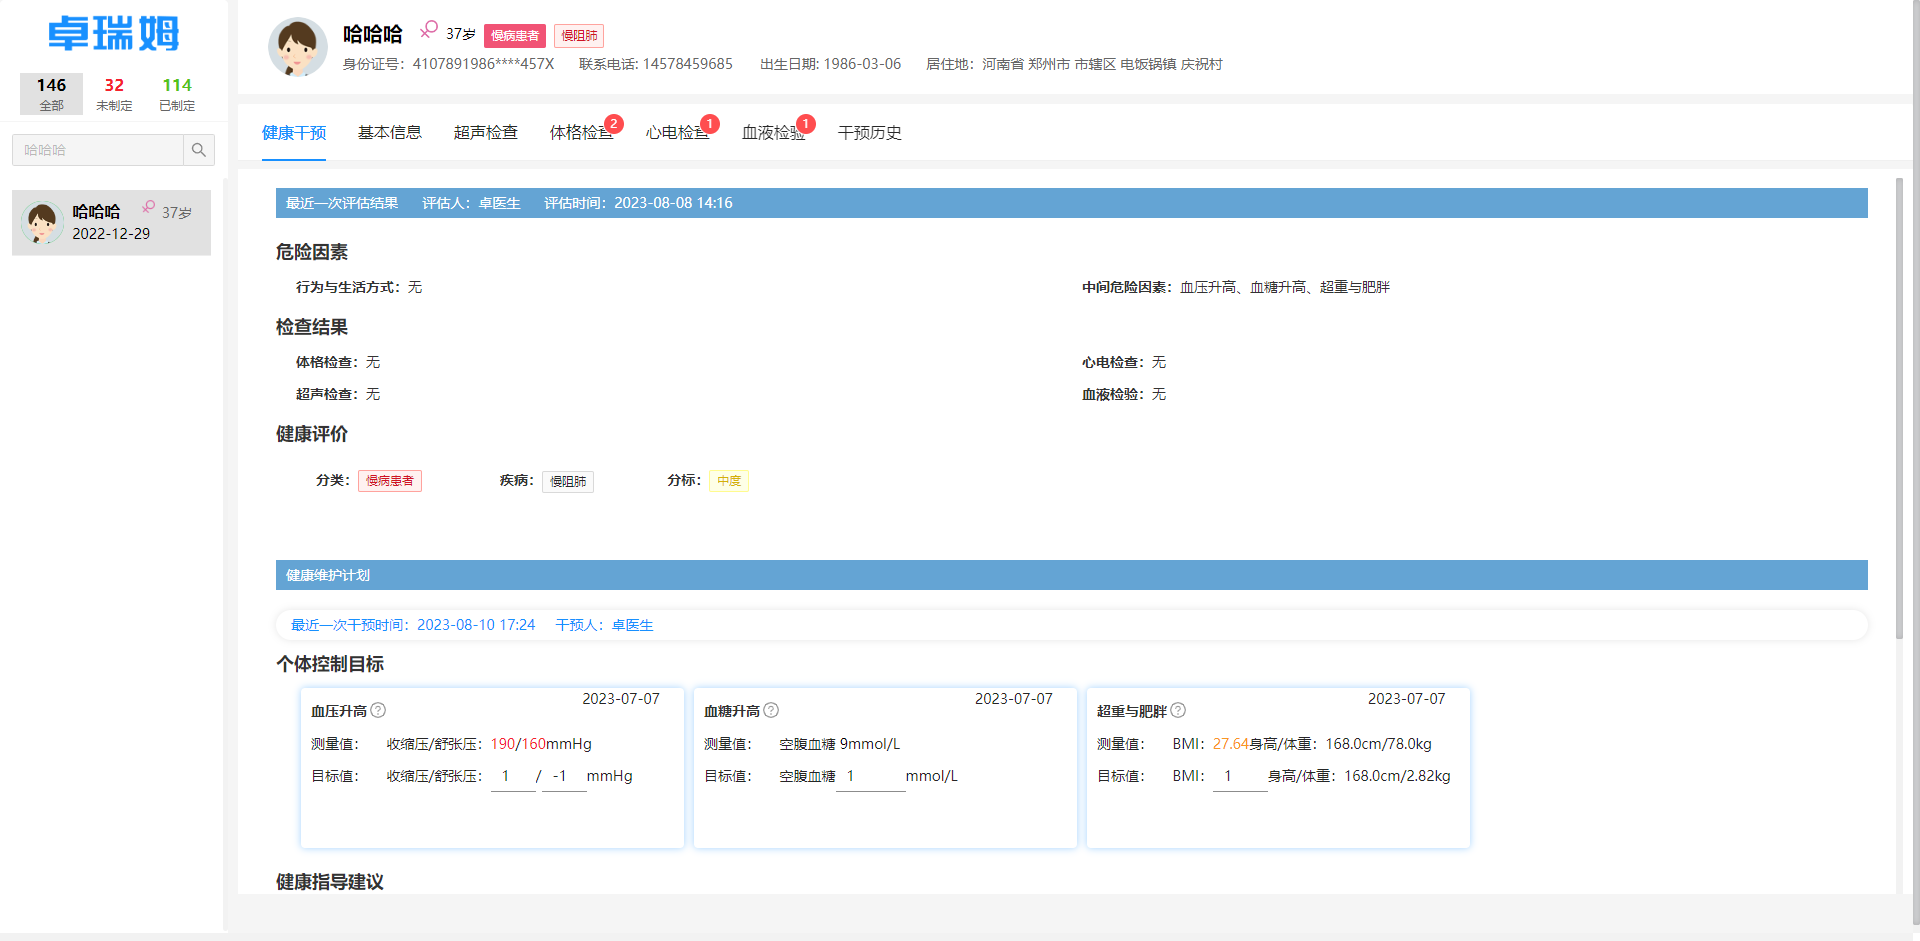Select the 未制定 filter
The width and height of the screenshot is (1920, 941).
(x=113, y=94)
